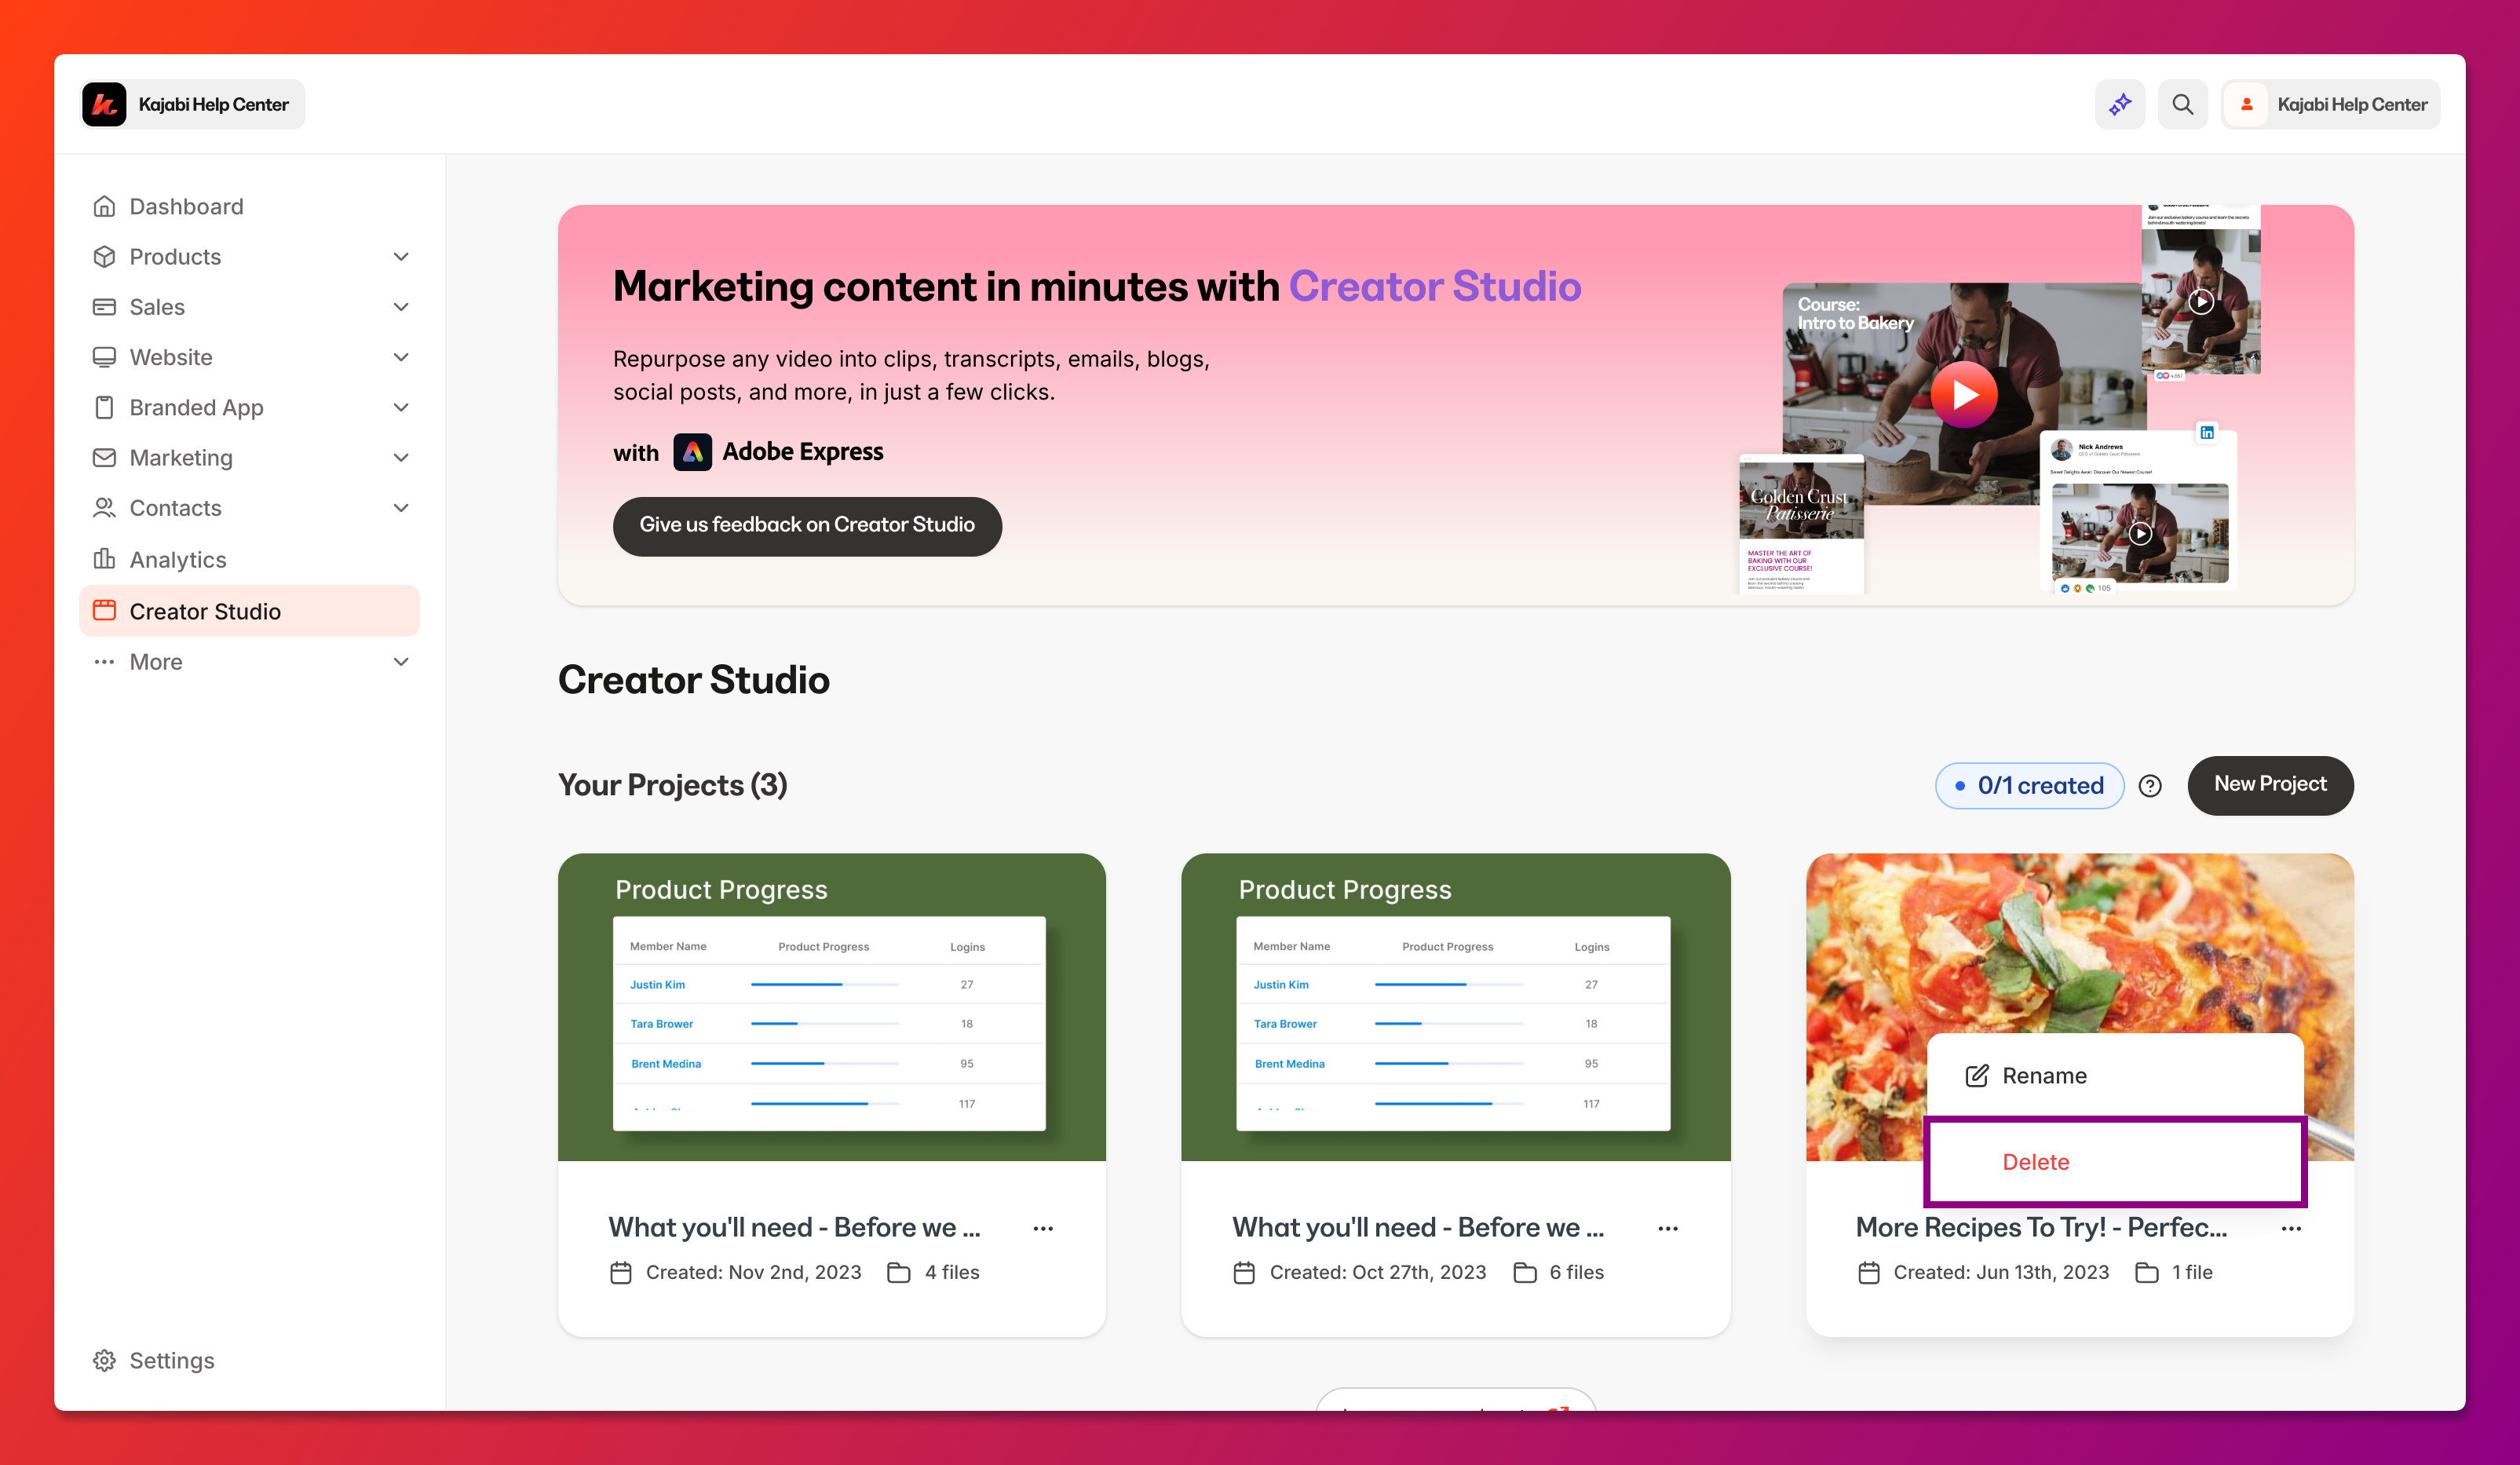Click the LinkedIn icon on banner post
Image resolution: width=2520 pixels, height=1465 pixels.
click(x=2206, y=433)
